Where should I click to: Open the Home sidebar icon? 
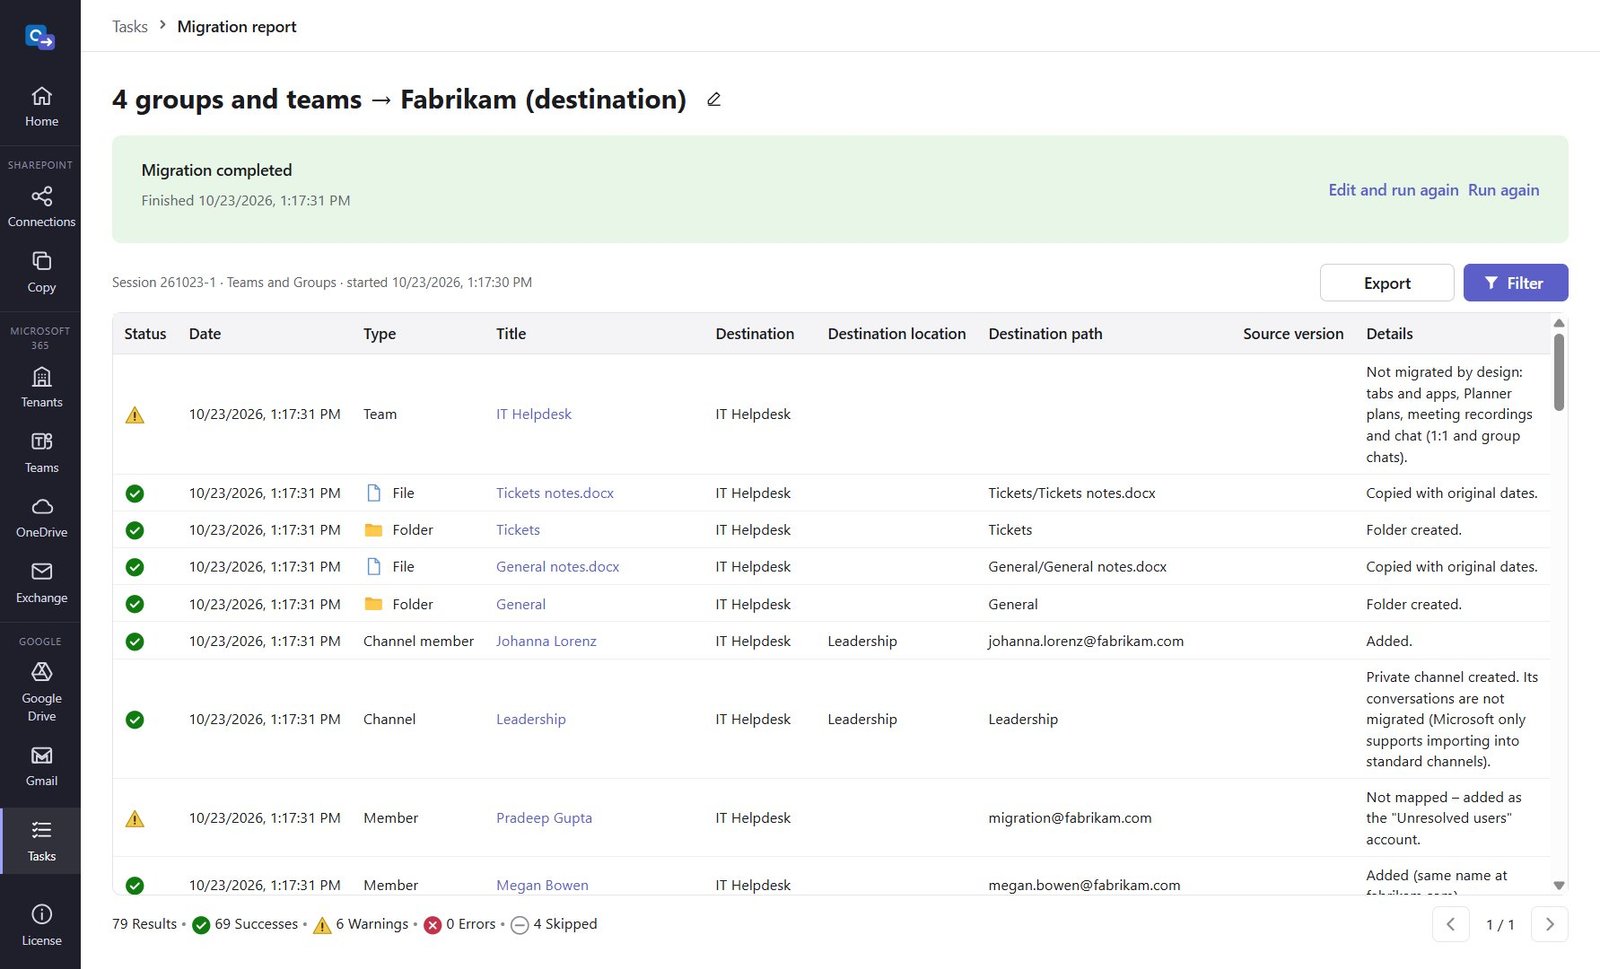tap(41, 107)
